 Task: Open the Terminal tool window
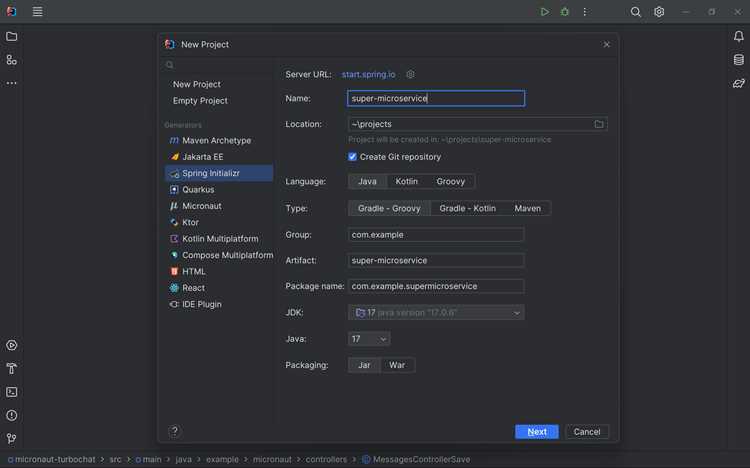[x=11, y=392]
